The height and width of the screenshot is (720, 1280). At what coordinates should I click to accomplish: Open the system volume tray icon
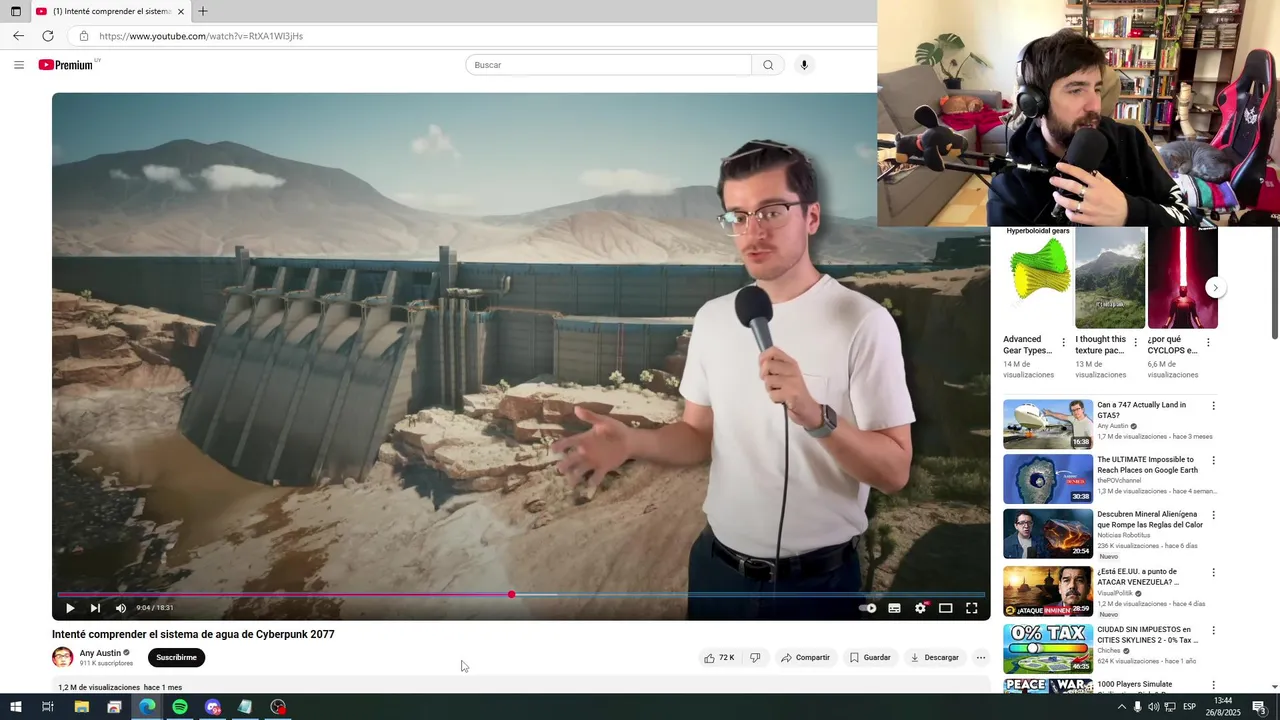(1153, 707)
